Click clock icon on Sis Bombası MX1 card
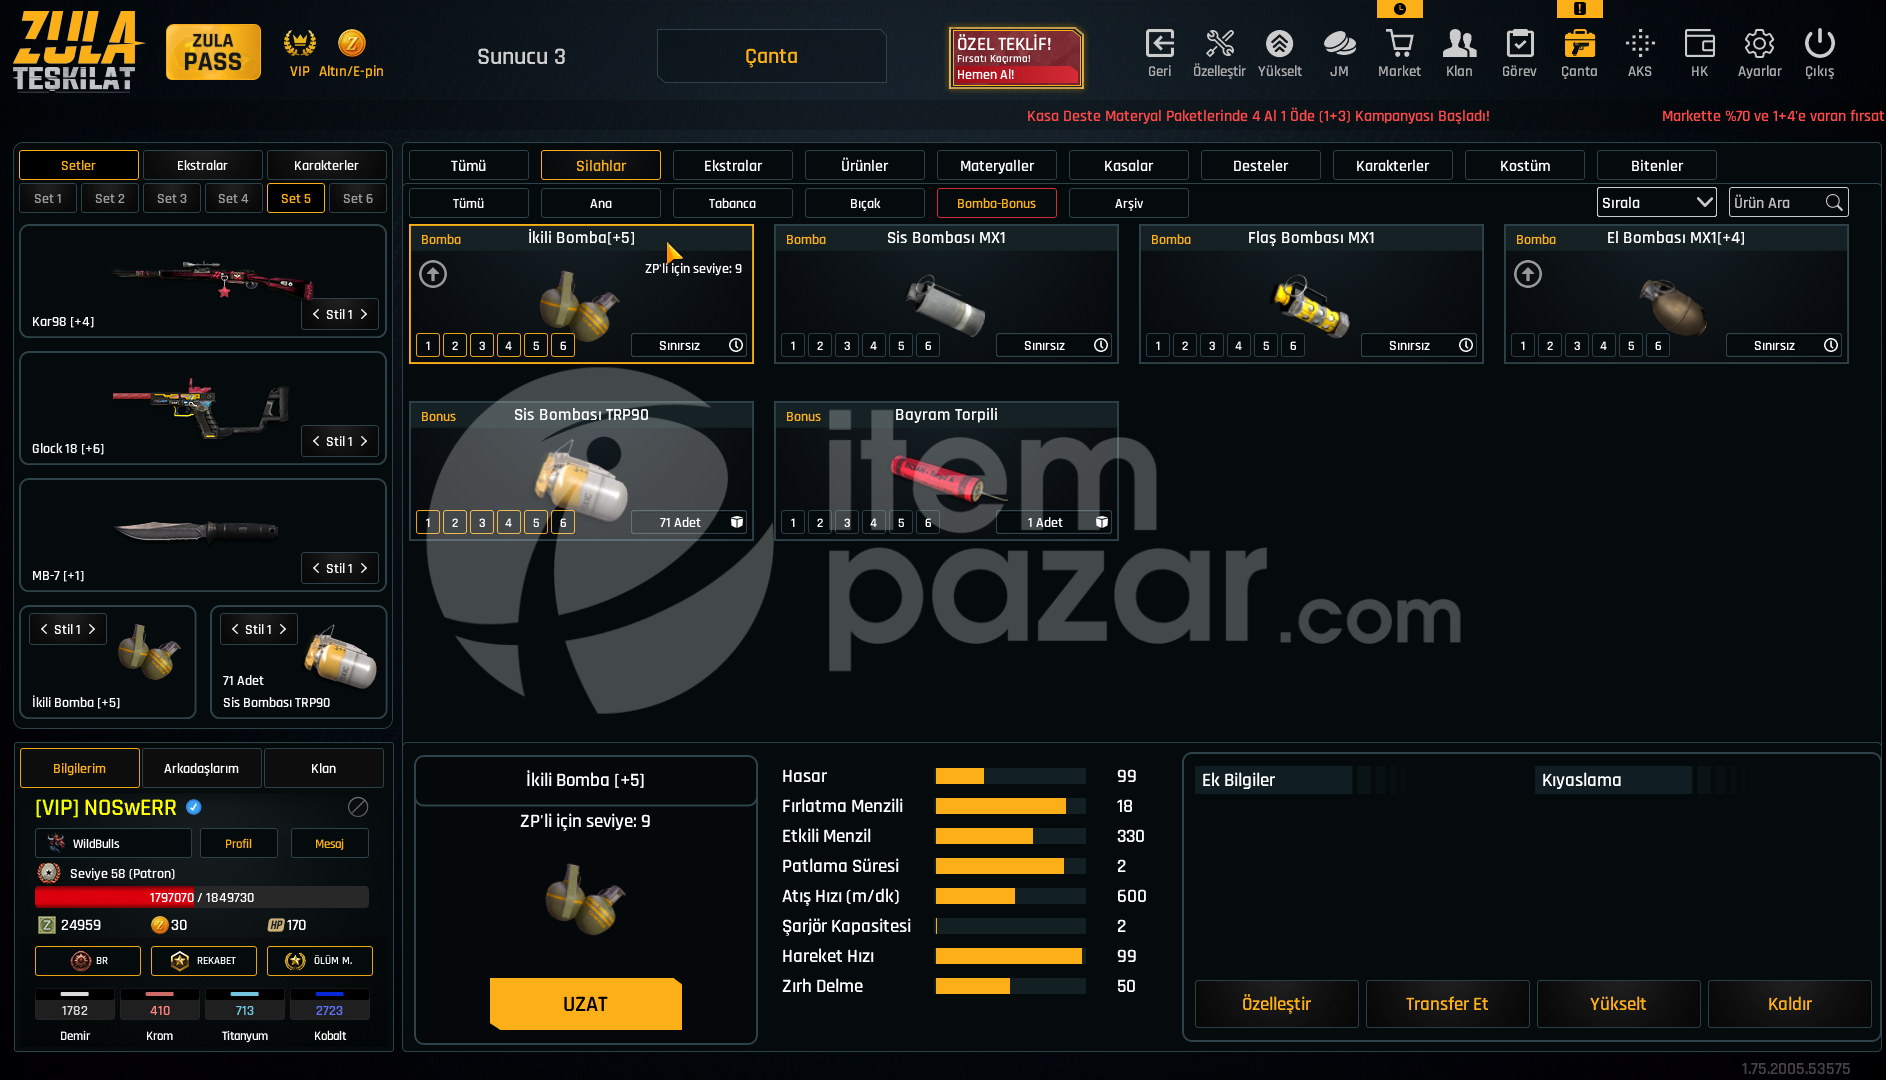This screenshot has width=1886, height=1080. (x=1101, y=345)
